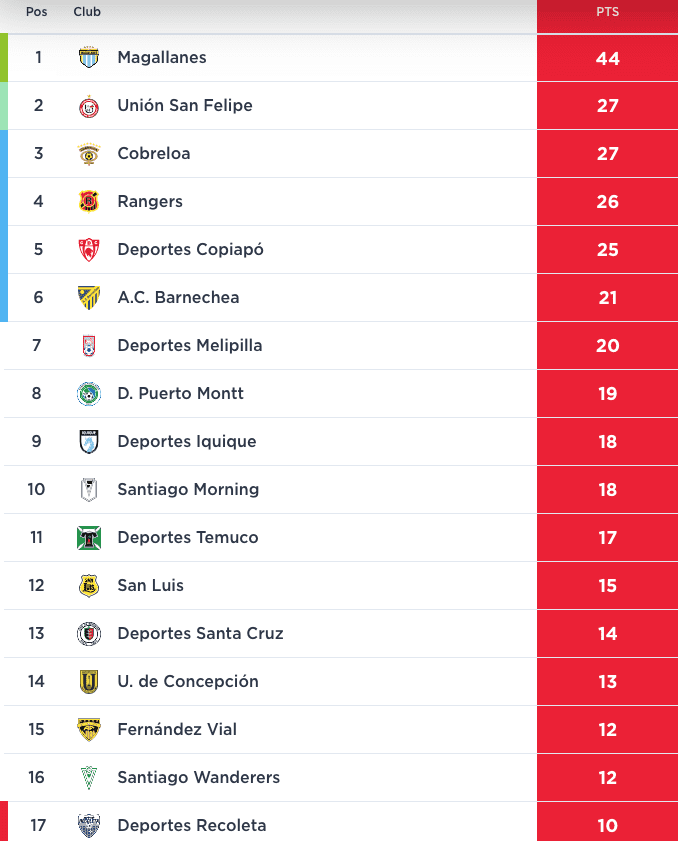Viewport: 678px width, 841px height.
Task: Open the Deportes Santa Cruz link
Action: coord(200,633)
